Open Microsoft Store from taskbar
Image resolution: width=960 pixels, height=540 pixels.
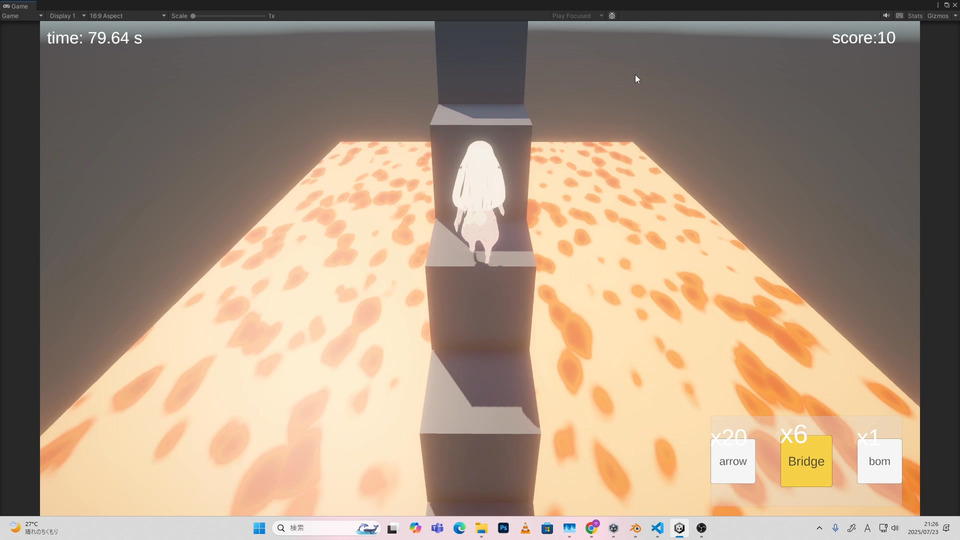547,528
